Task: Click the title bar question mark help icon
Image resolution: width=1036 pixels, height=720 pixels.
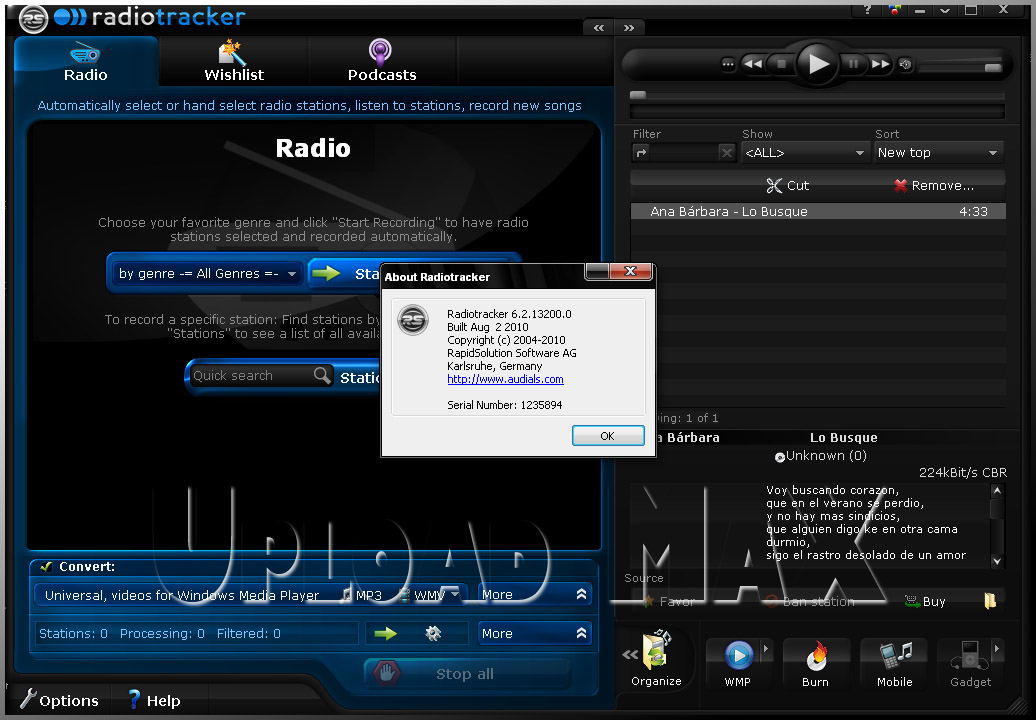Action: point(868,10)
